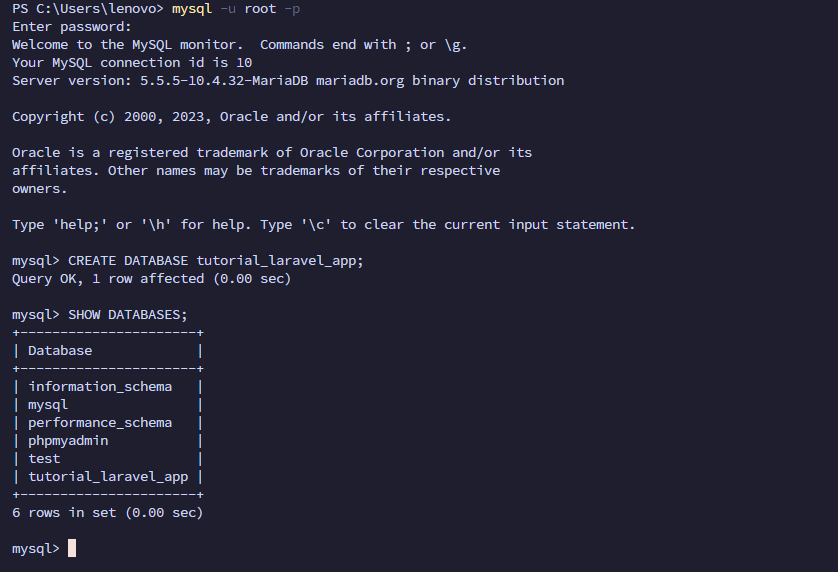Click the blinking cursor at the mysql prompt
The image size is (838, 572).
click(x=72, y=548)
